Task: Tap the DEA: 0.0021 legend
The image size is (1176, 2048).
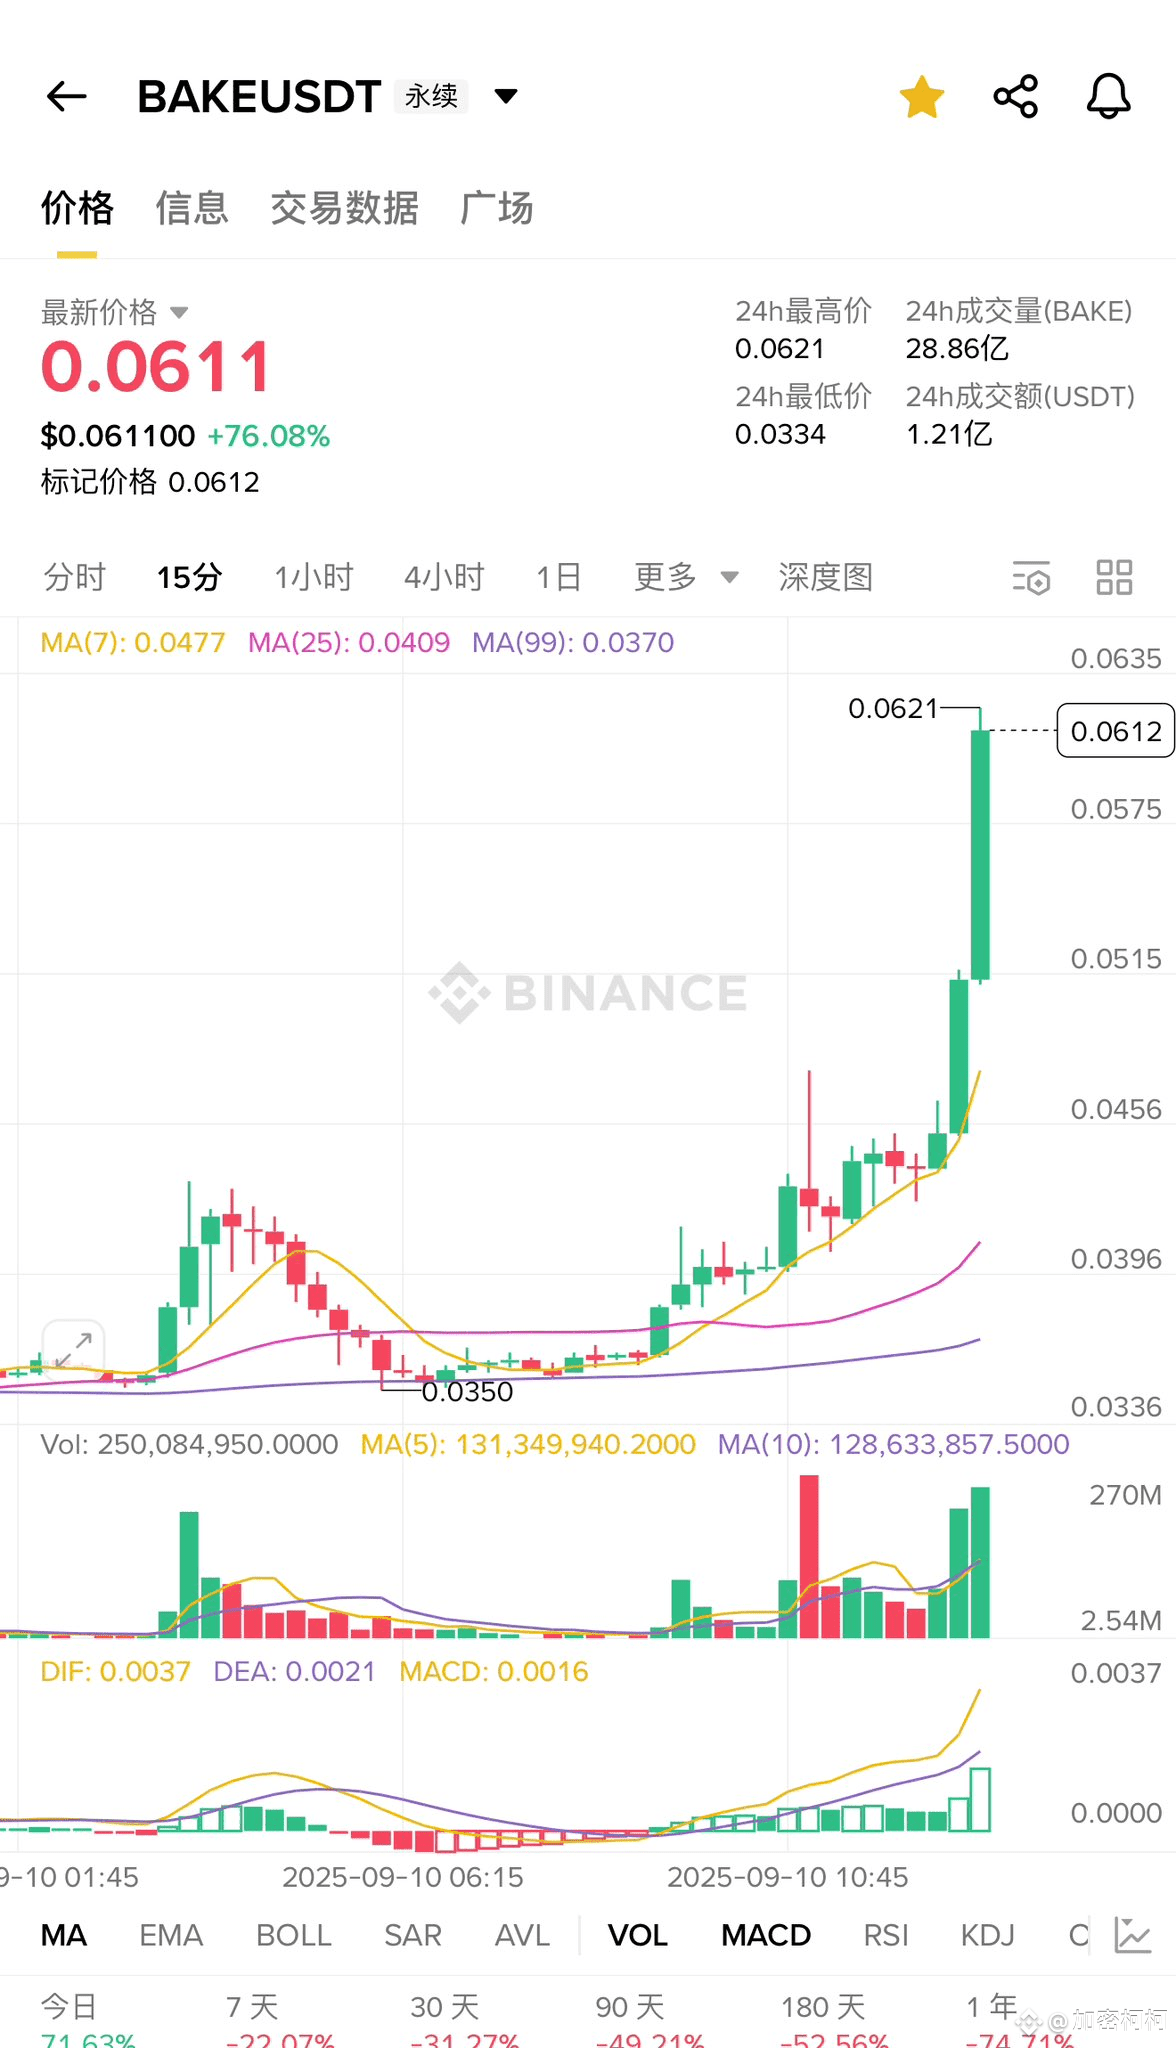Action: click(x=295, y=1671)
